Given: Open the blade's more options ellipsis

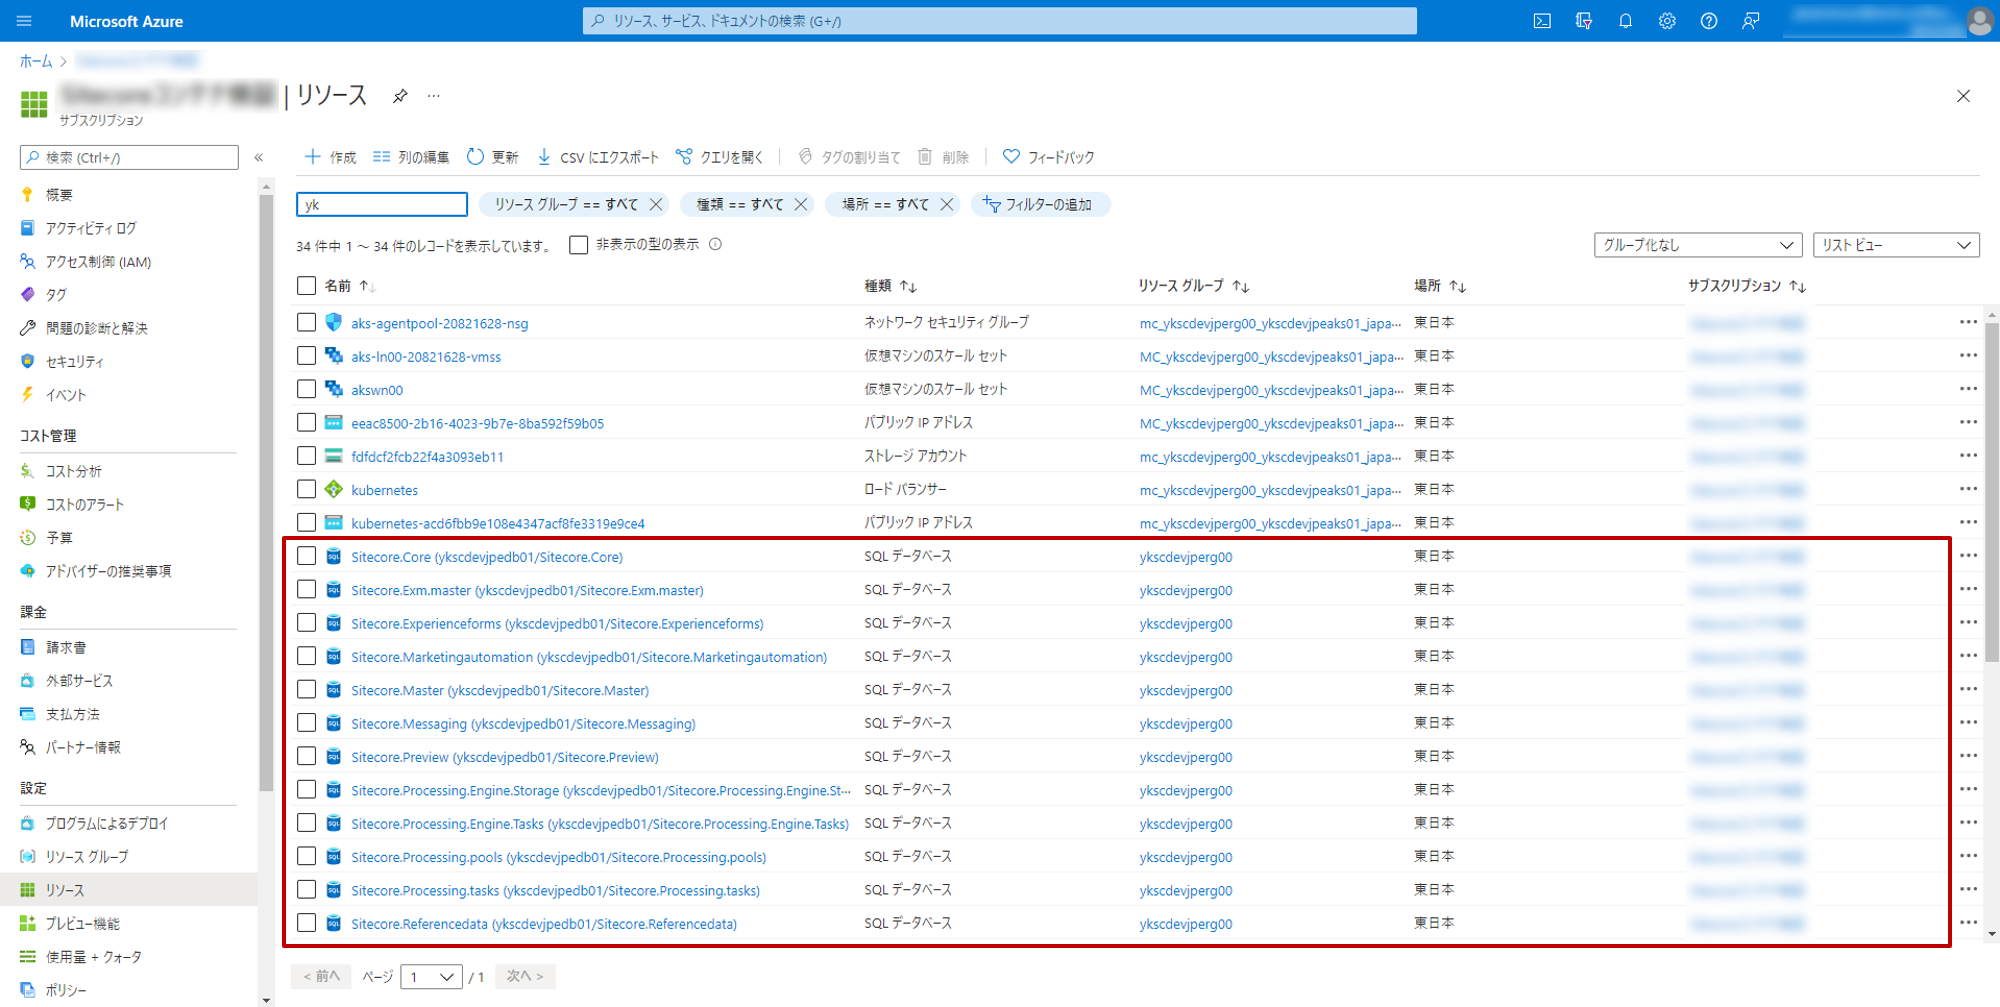Looking at the screenshot, I should pos(434,96).
